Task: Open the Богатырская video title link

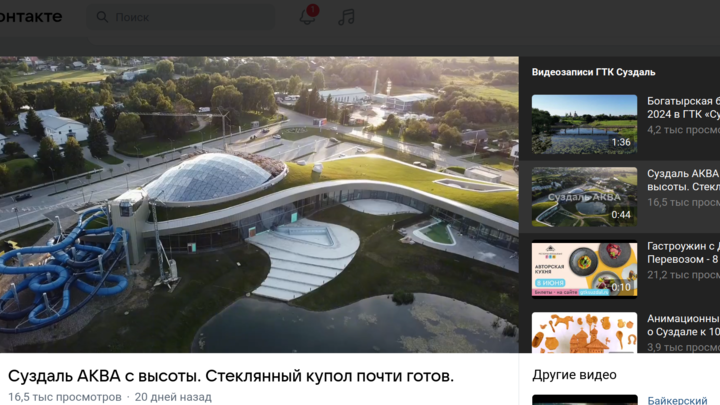Action: (683, 107)
